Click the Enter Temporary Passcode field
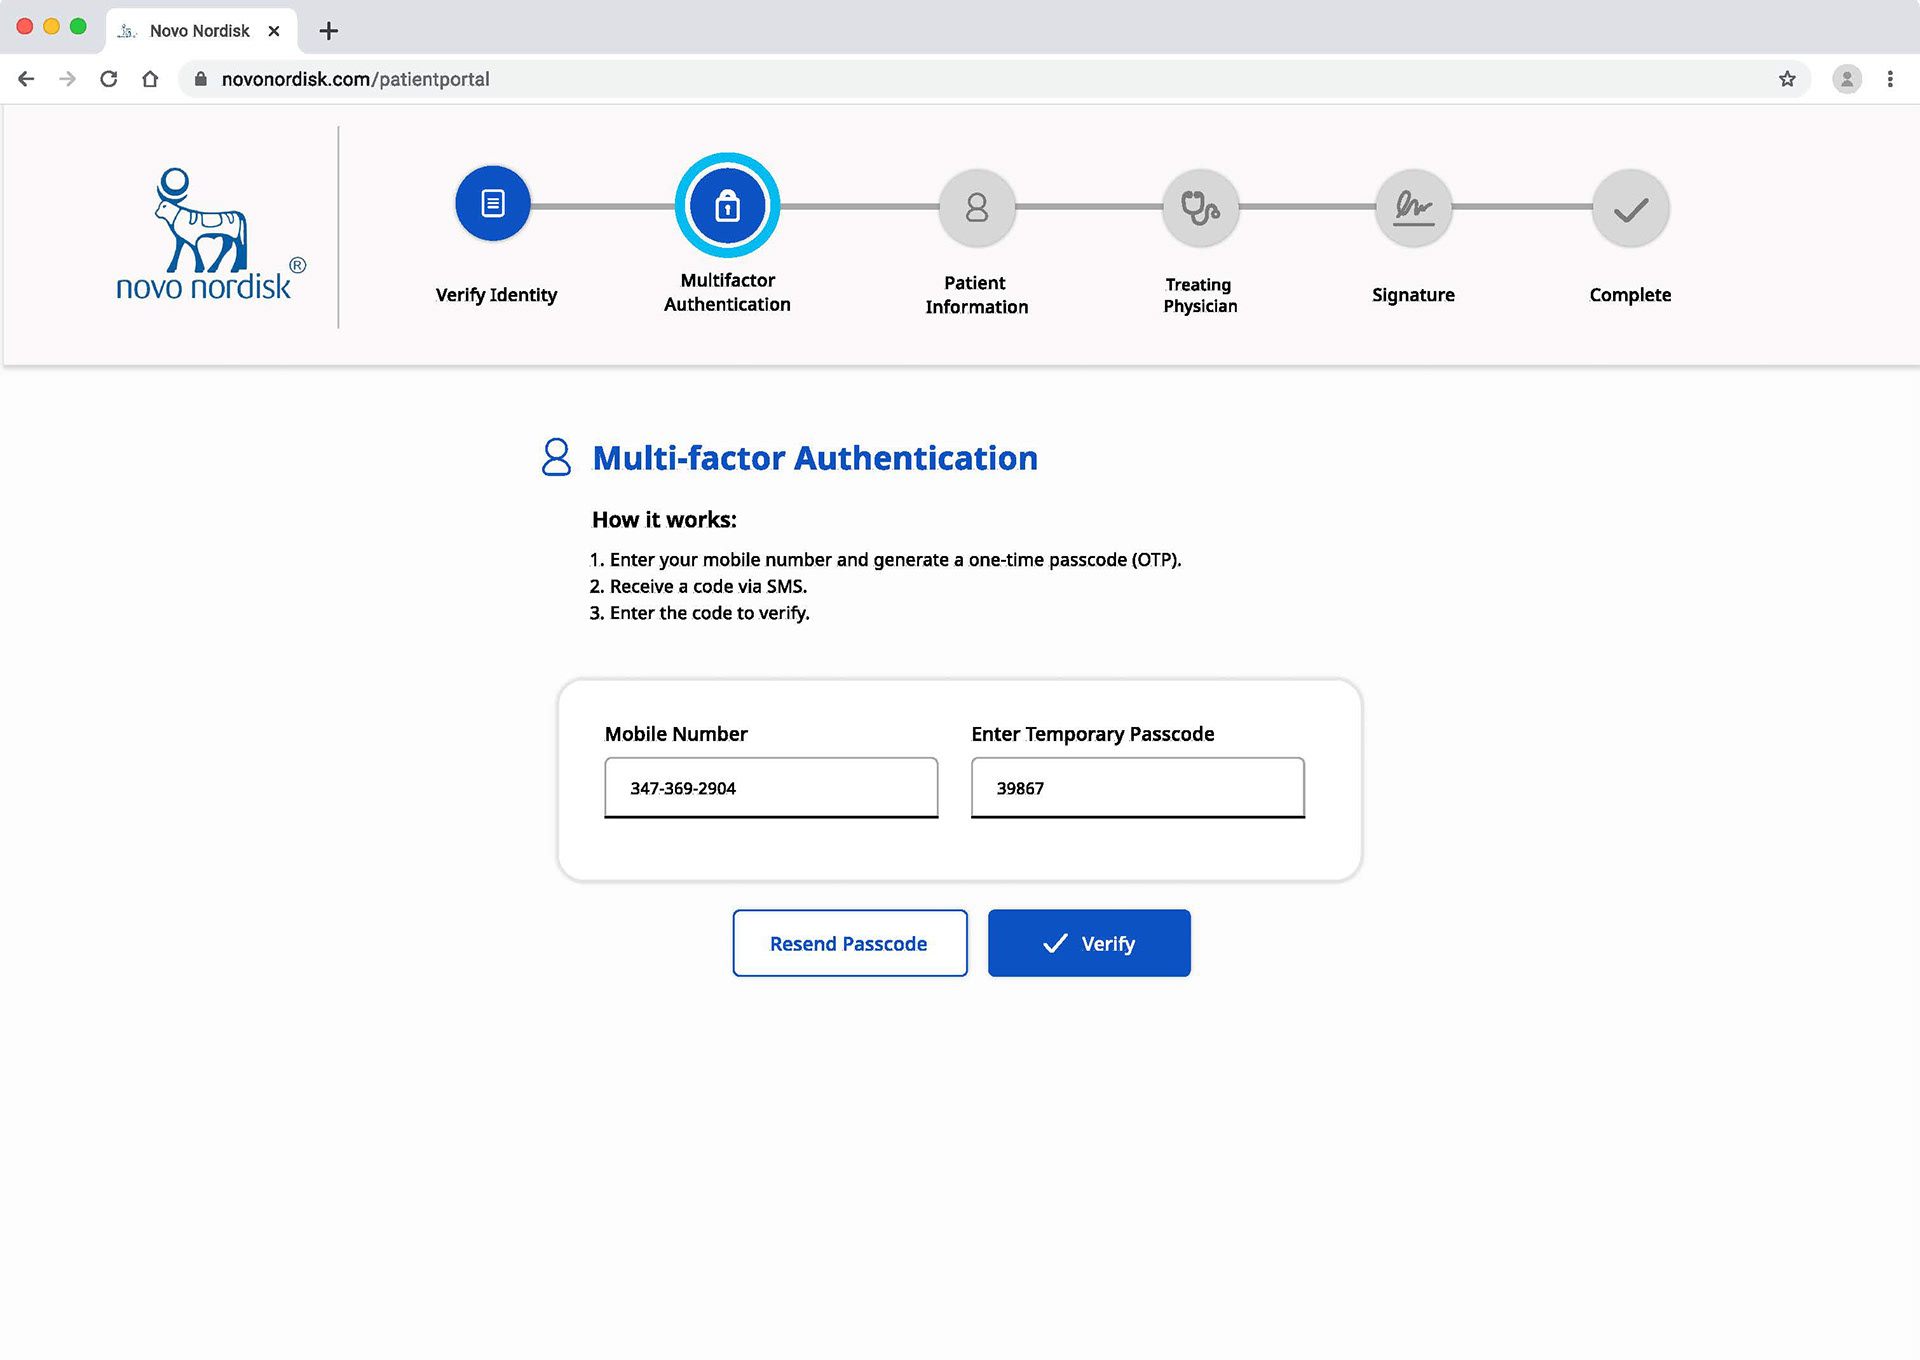This screenshot has width=1920, height=1360. 1137,788
